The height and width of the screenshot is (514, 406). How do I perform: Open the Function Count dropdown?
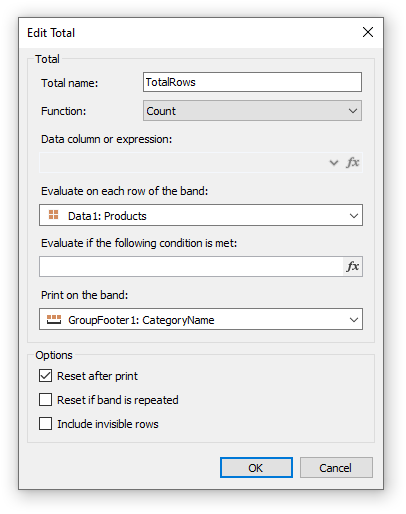pyautogui.click(x=252, y=111)
